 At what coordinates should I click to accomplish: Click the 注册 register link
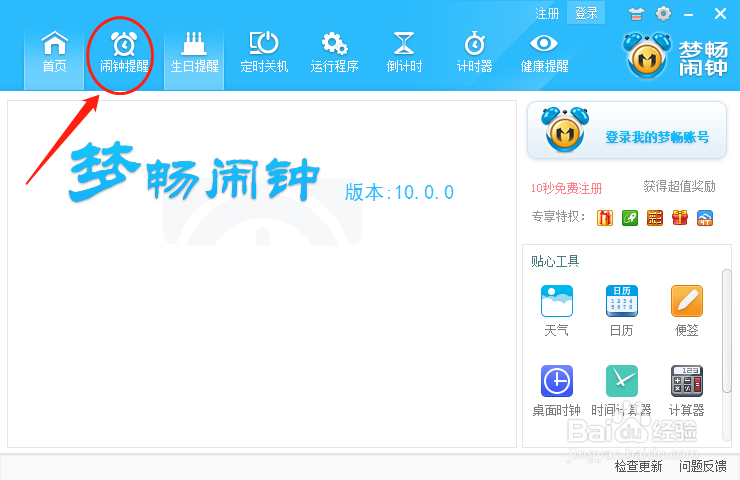pos(547,13)
